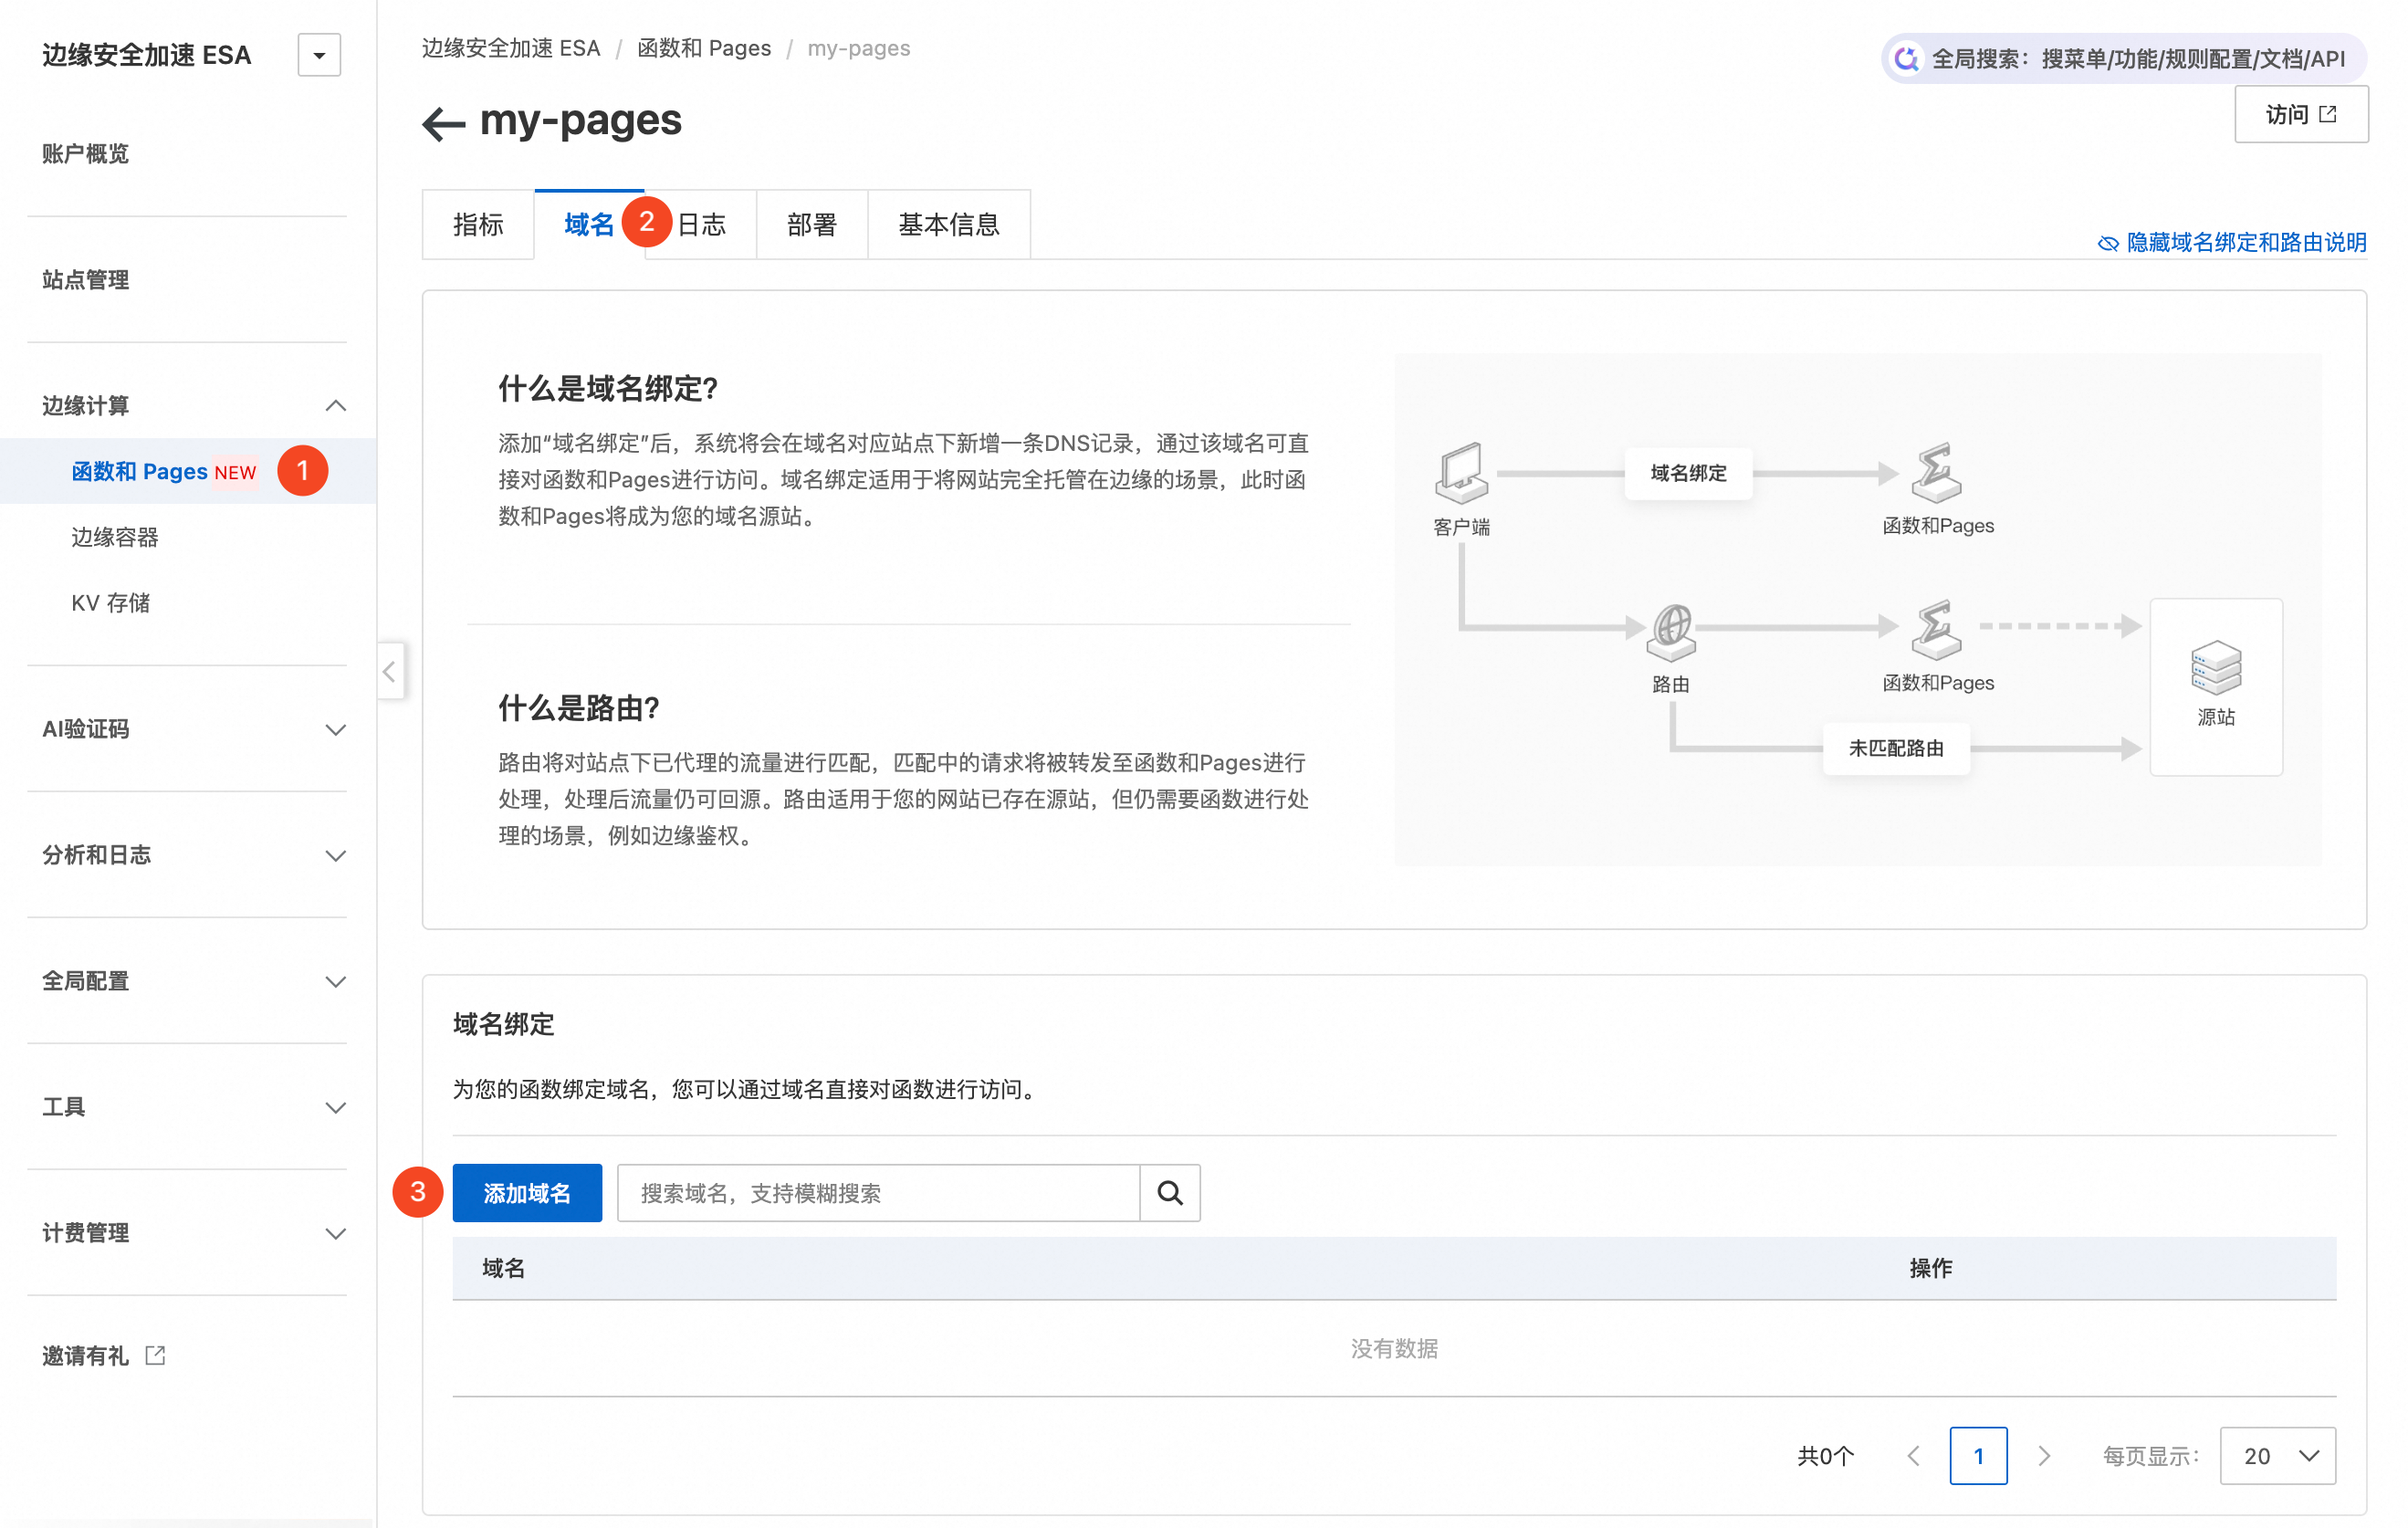
Task: Collapse the 边缘计算 sidebar section
Action: tap(336, 405)
